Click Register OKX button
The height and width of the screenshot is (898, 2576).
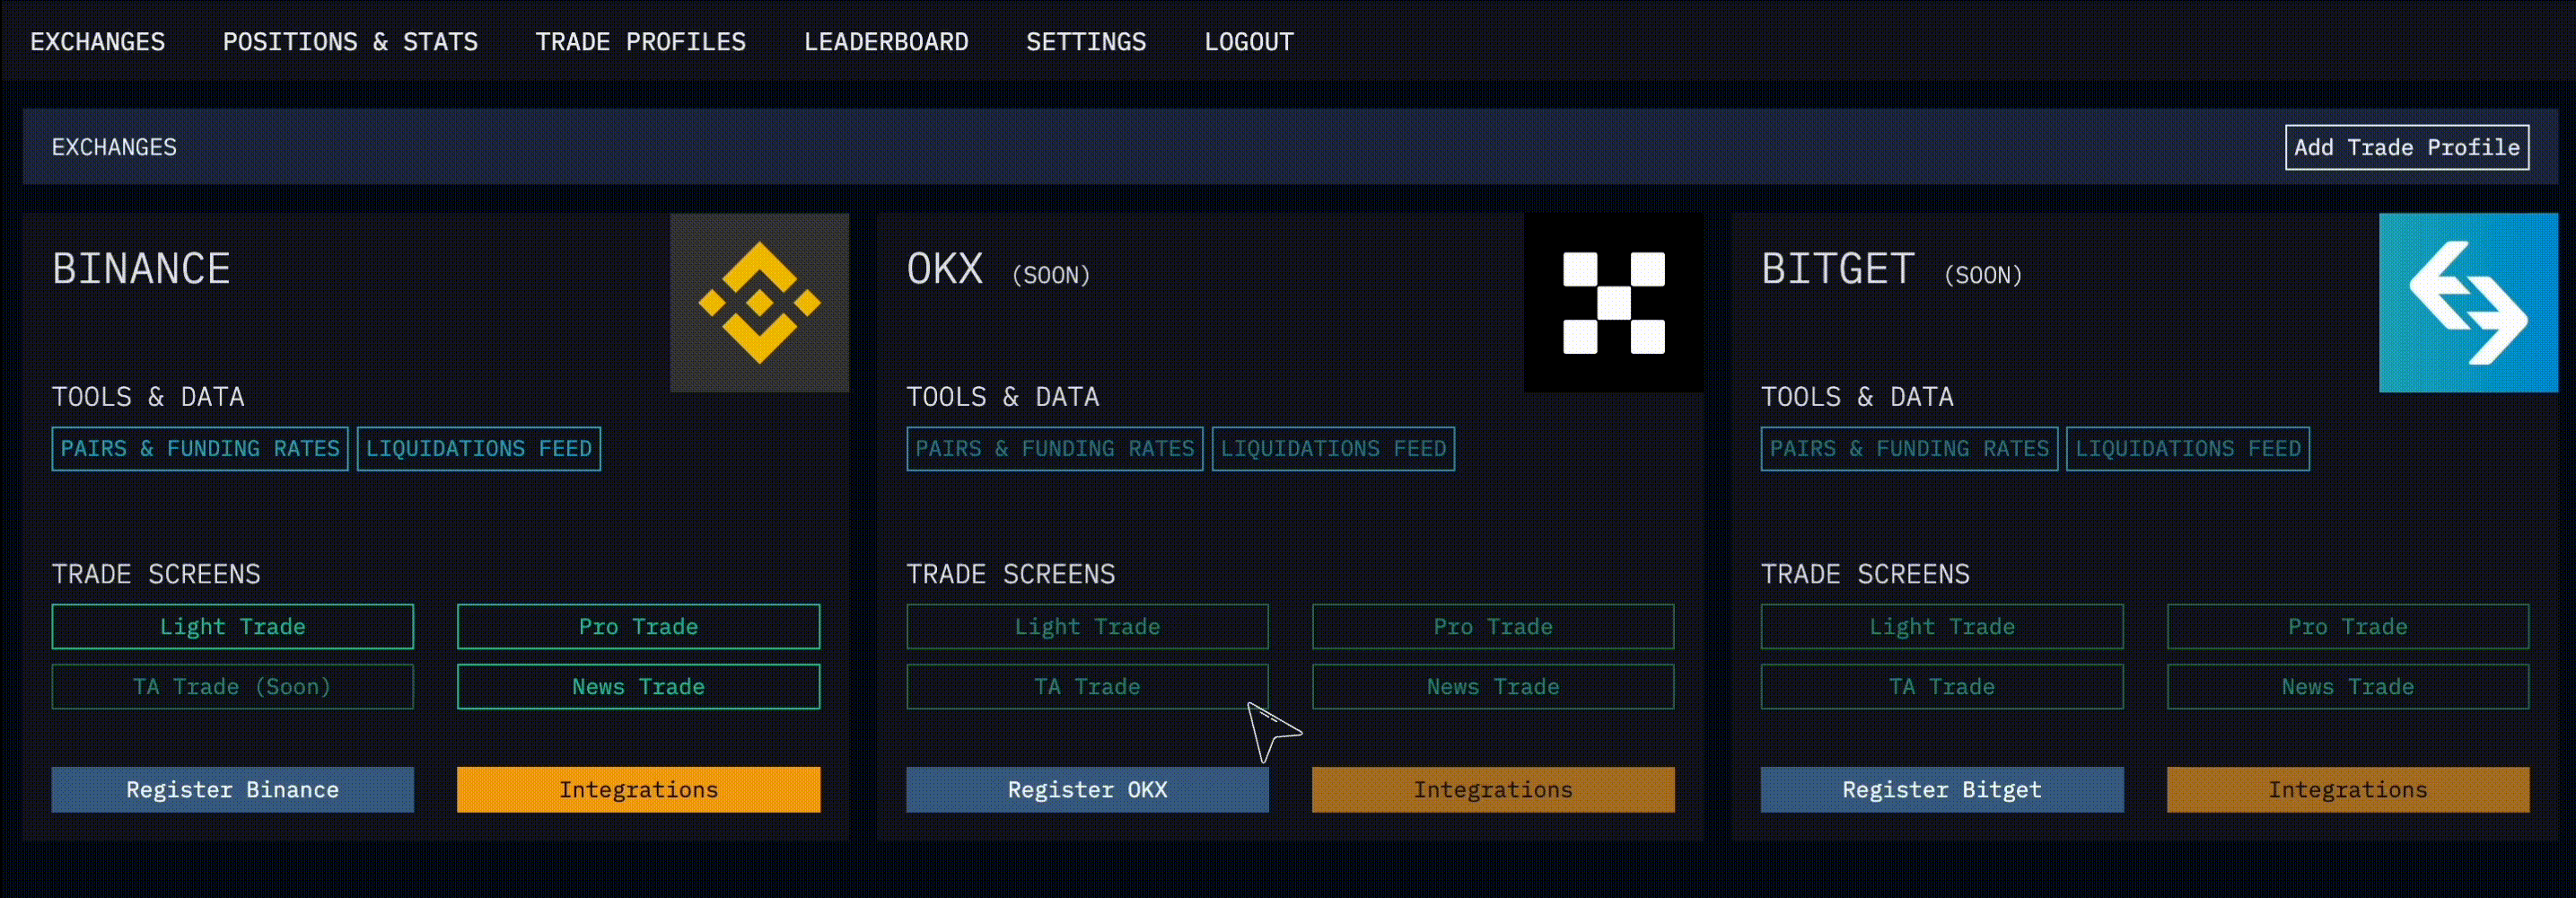1088,789
